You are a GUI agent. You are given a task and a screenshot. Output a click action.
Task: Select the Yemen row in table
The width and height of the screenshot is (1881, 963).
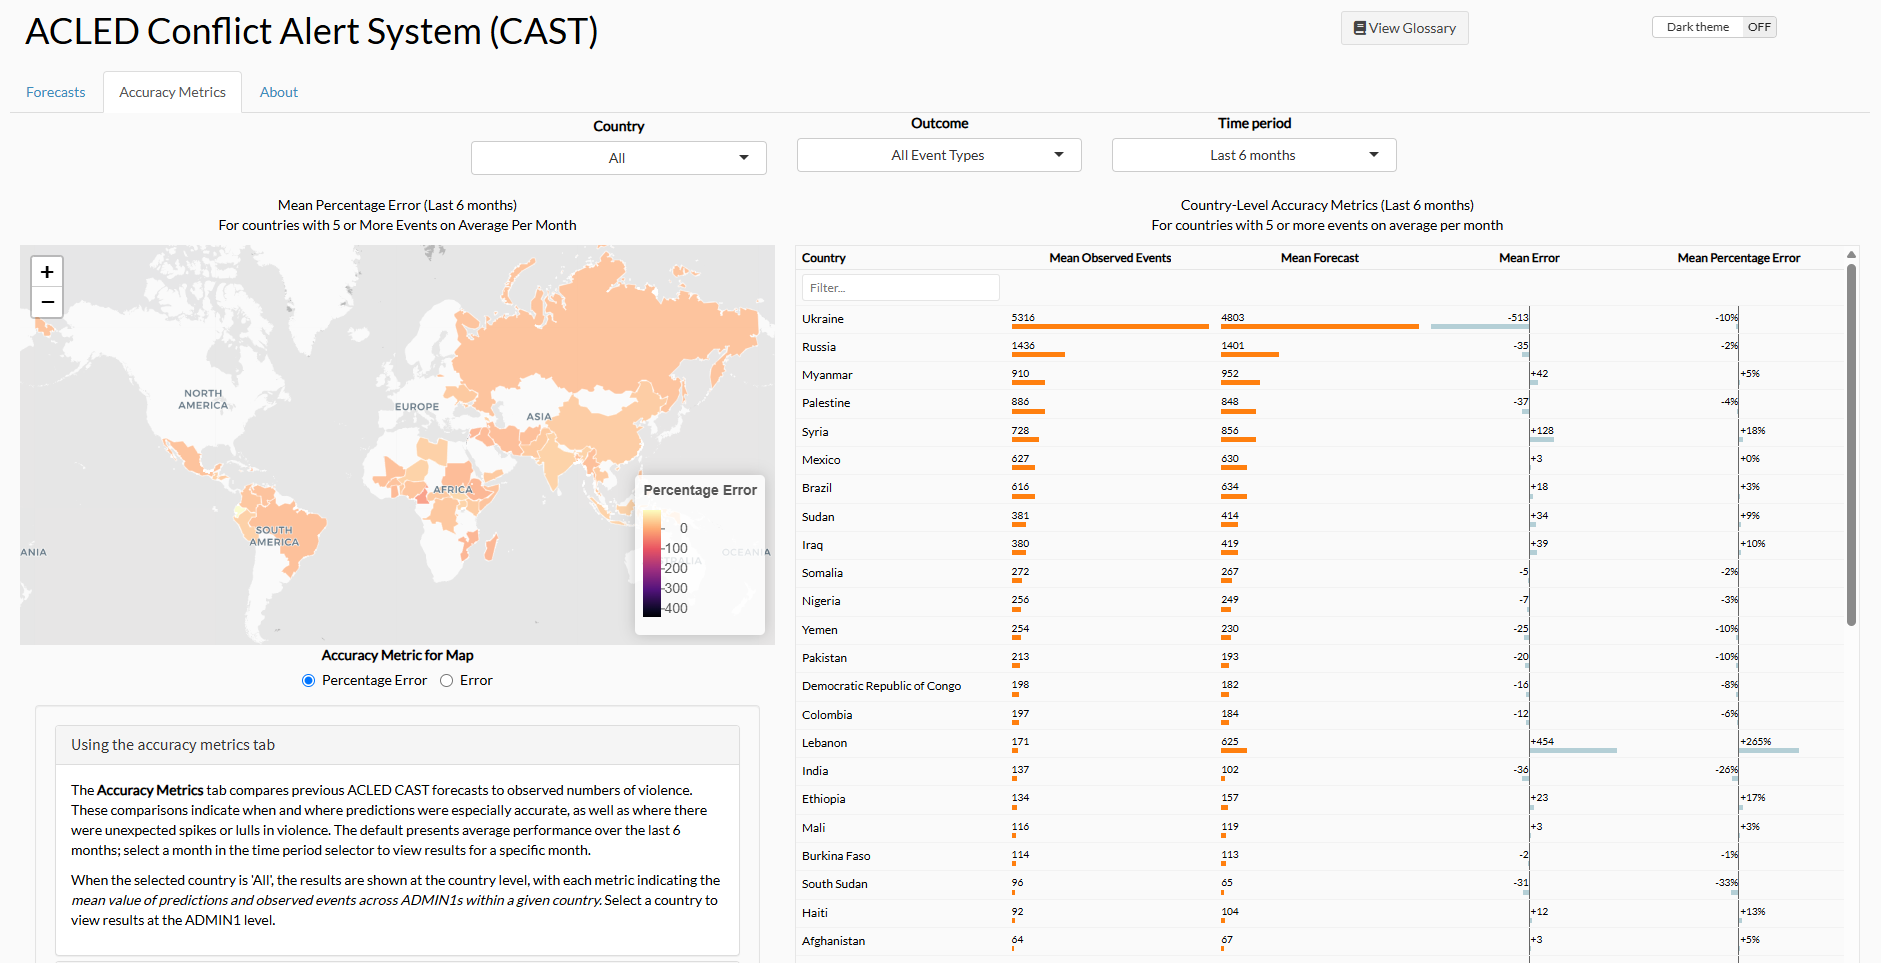[x=1320, y=630]
